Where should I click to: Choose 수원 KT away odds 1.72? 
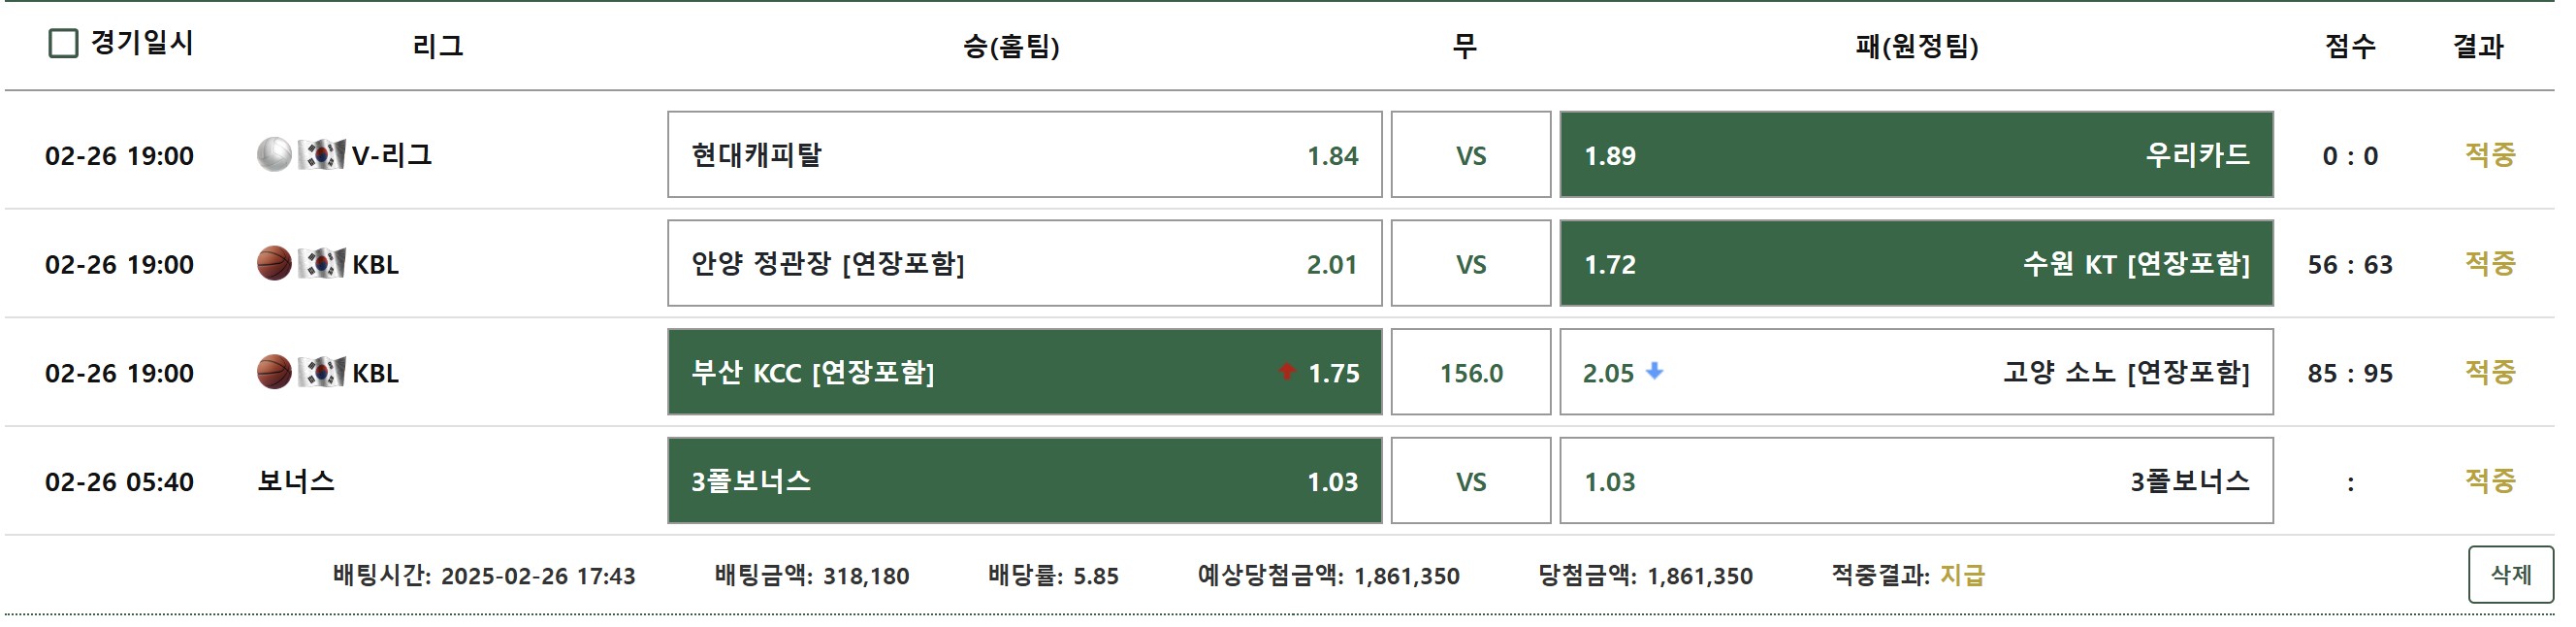(x=1916, y=264)
